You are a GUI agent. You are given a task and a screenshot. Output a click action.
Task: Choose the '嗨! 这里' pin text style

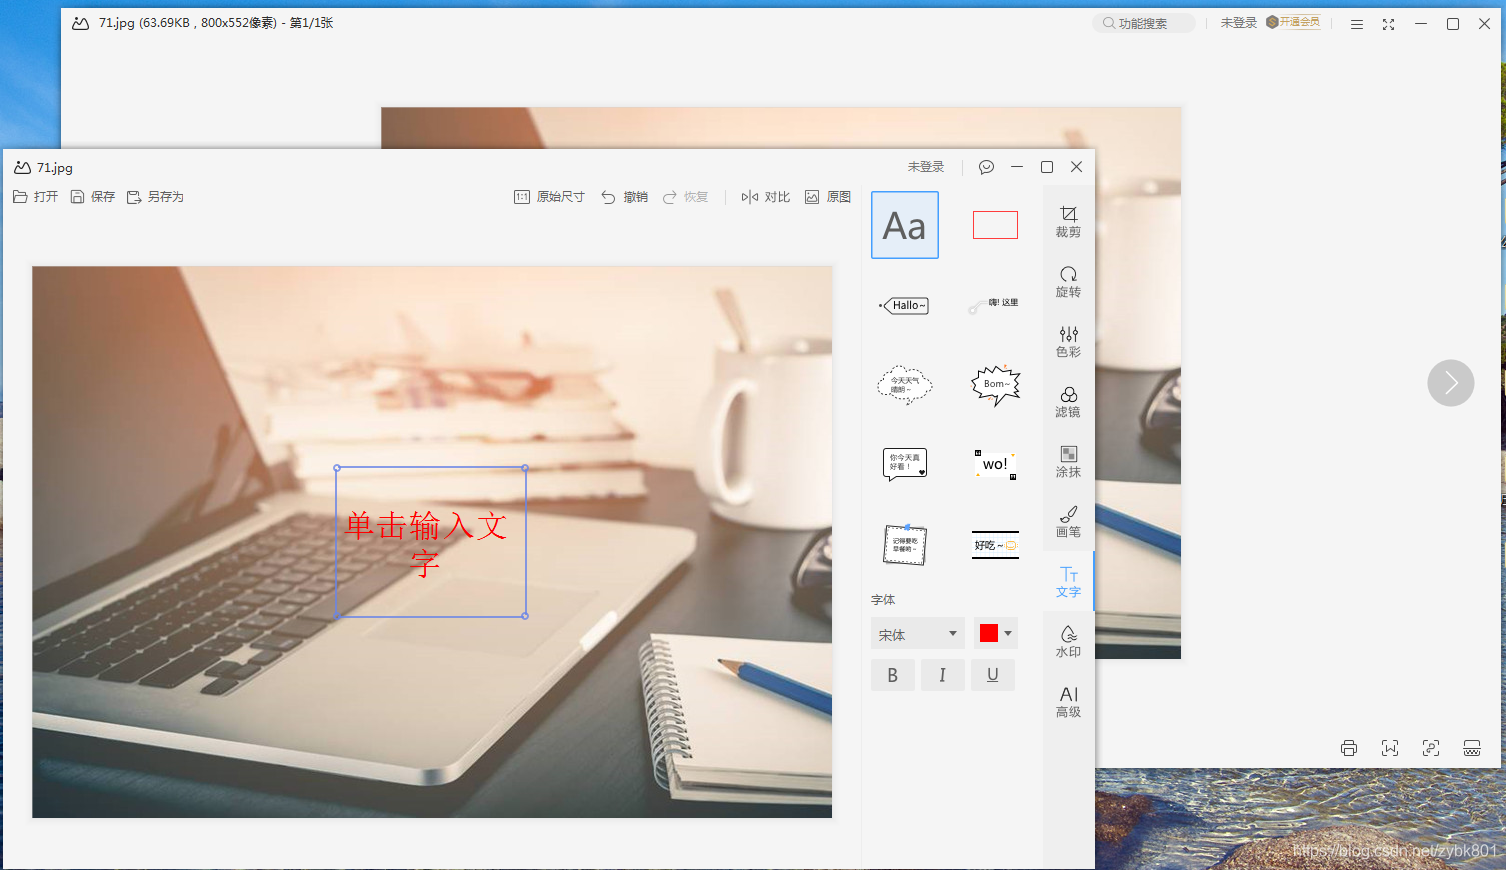pyautogui.click(x=994, y=304)
